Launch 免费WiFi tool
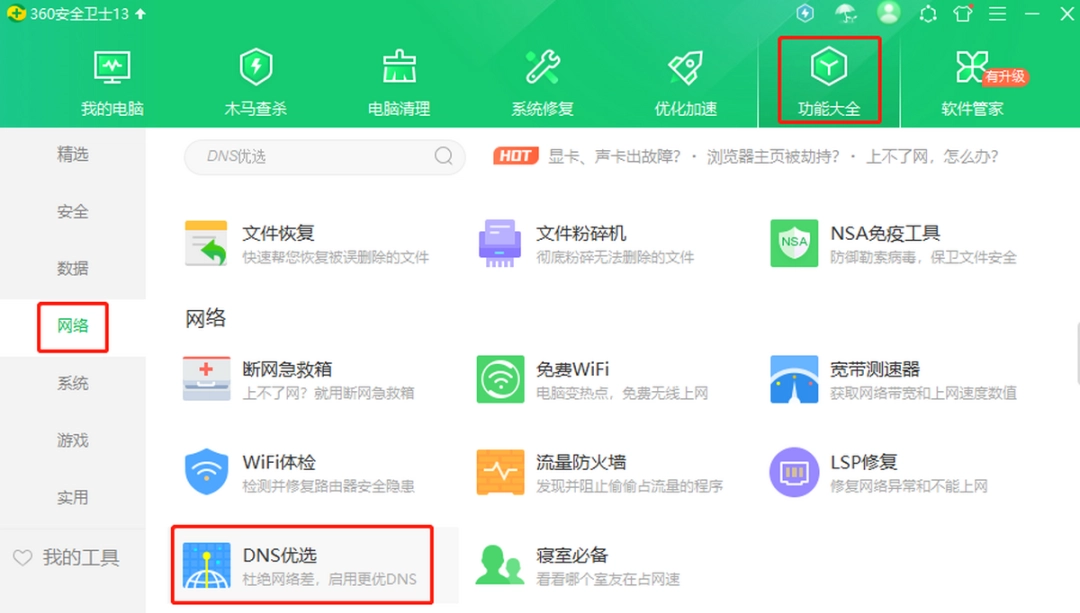 (x=592, y=379)
